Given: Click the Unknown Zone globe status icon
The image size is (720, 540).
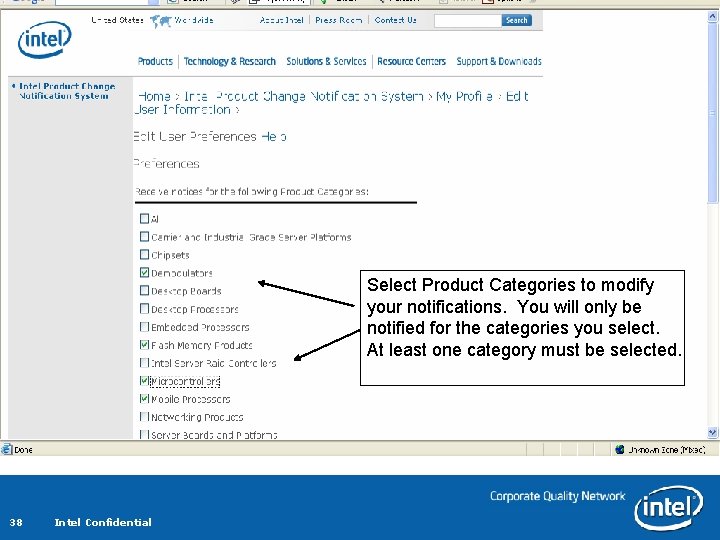Looking at the screenshot, I should [620, 450].
